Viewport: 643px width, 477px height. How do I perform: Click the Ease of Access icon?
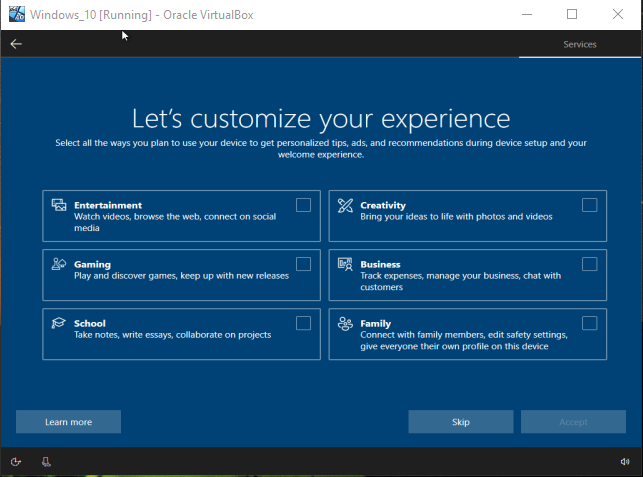coord(16,462)
